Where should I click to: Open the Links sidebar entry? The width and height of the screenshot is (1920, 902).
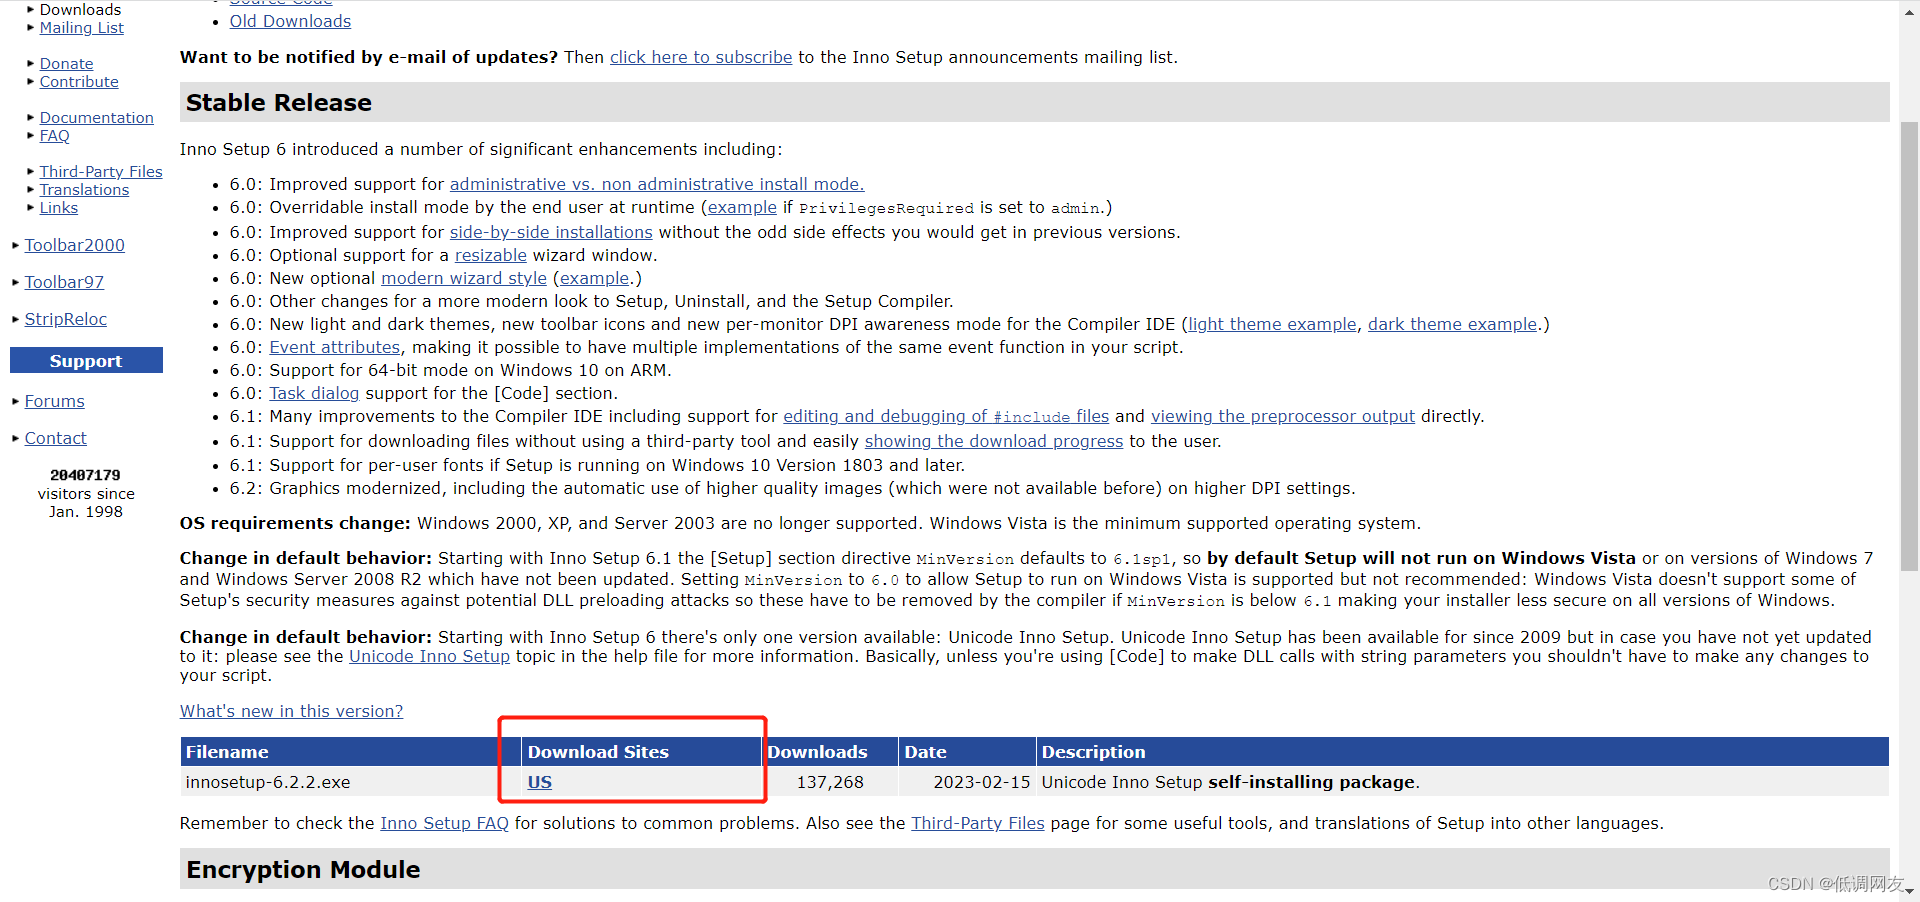59,208
